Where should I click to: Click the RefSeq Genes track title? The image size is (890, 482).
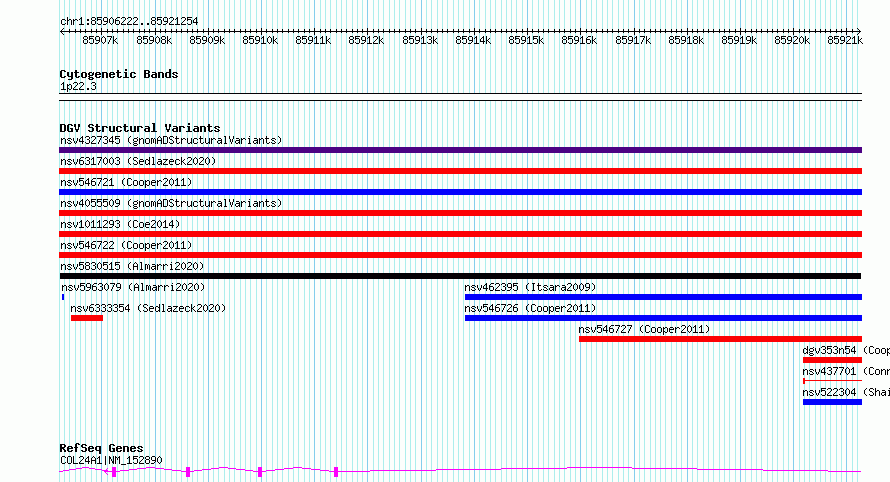tap(101, 449)
